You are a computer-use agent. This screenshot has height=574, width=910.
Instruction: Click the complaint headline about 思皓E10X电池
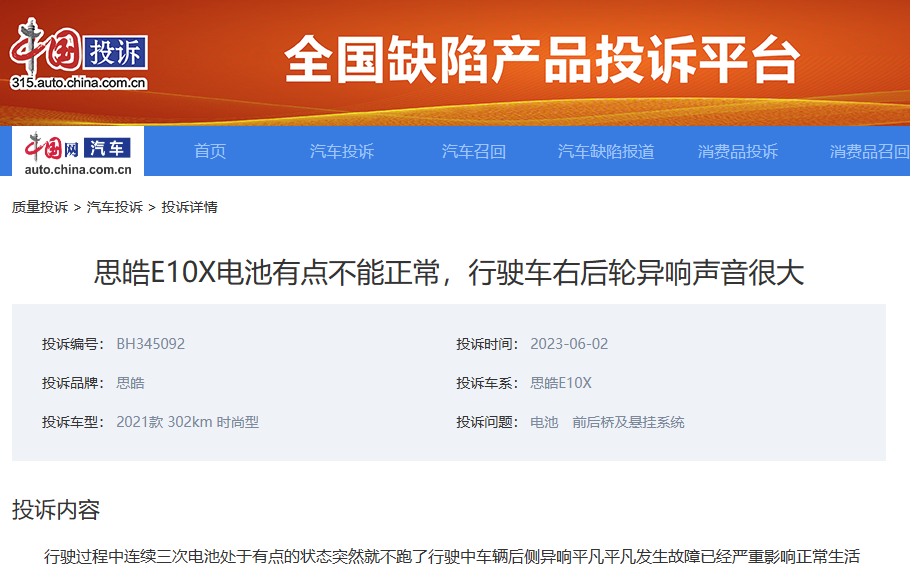449,272
